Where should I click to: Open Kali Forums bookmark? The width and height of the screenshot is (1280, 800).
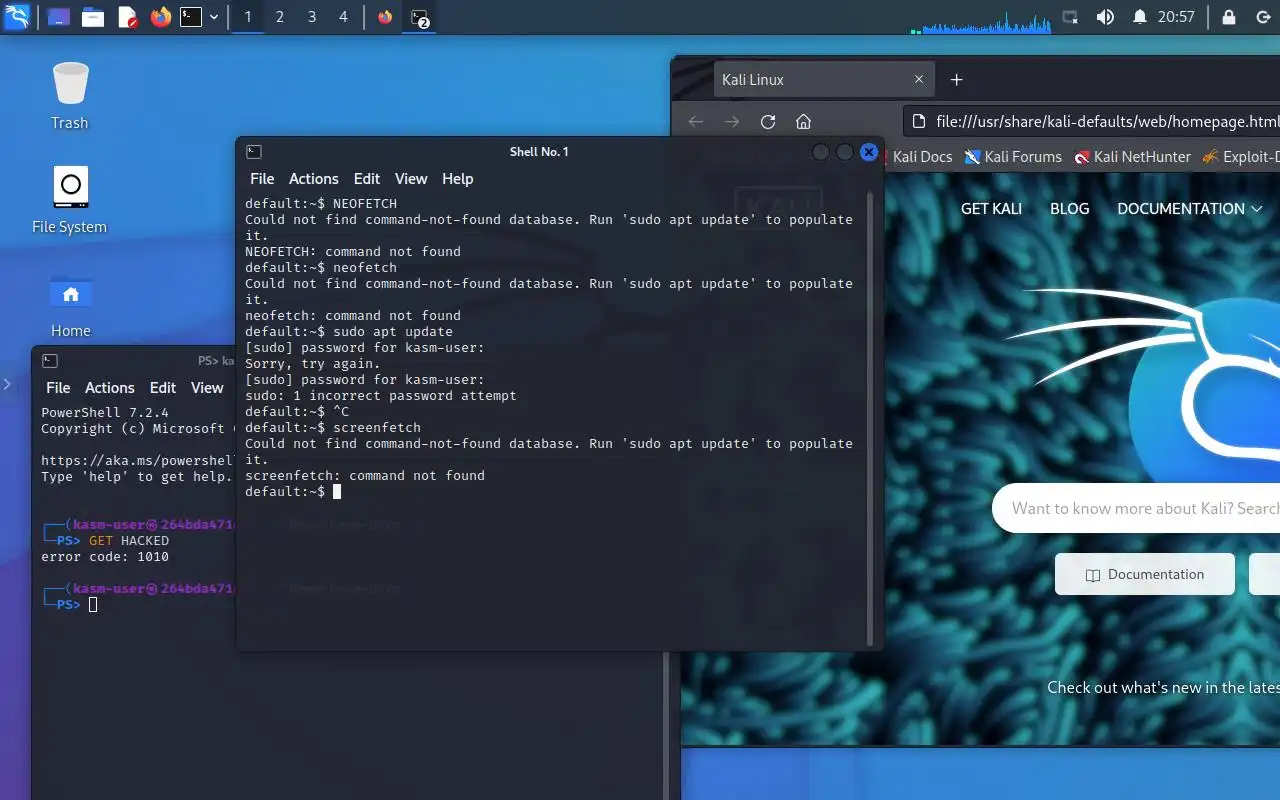click(x=1013, y=157)
